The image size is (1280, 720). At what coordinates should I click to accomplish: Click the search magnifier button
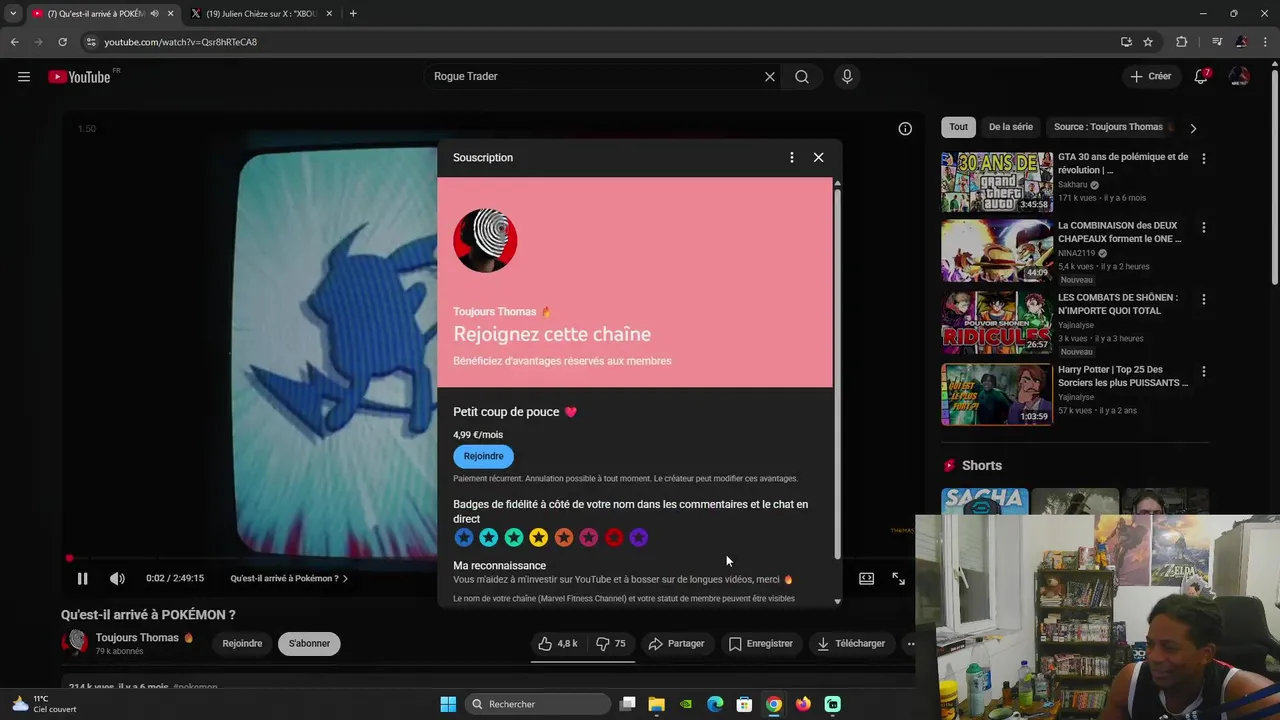(x=802, y=77)
